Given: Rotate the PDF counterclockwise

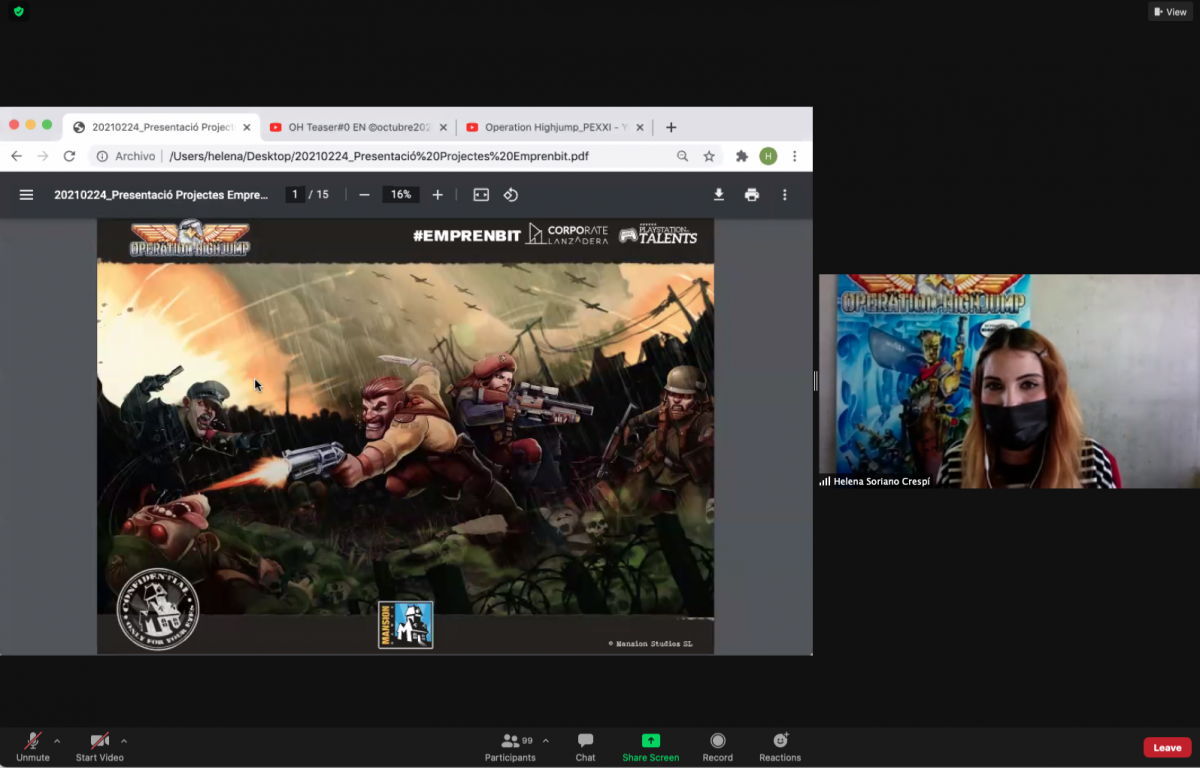Looking at the screenshot, I should tap(511, 195).
